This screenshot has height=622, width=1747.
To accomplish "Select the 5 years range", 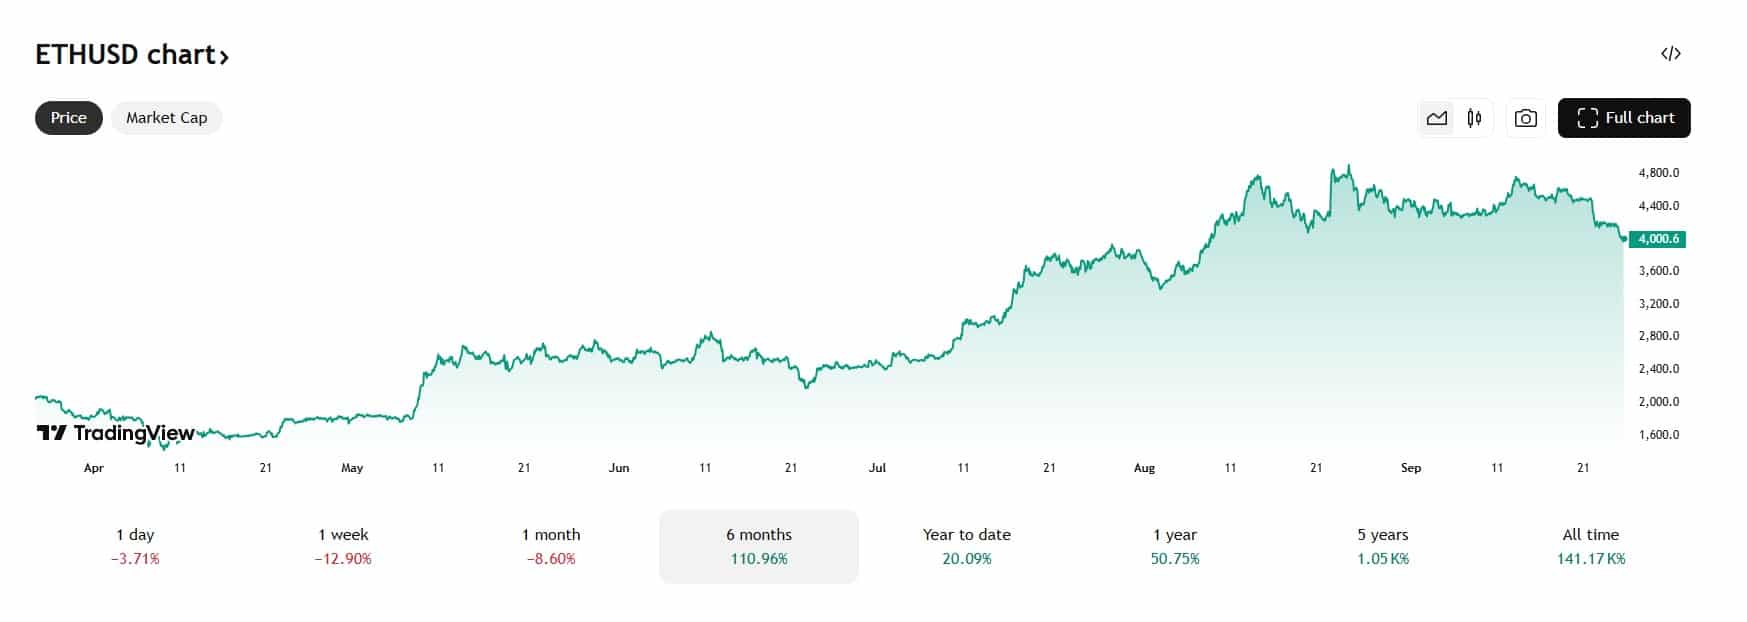I will tap(1386, 546).
